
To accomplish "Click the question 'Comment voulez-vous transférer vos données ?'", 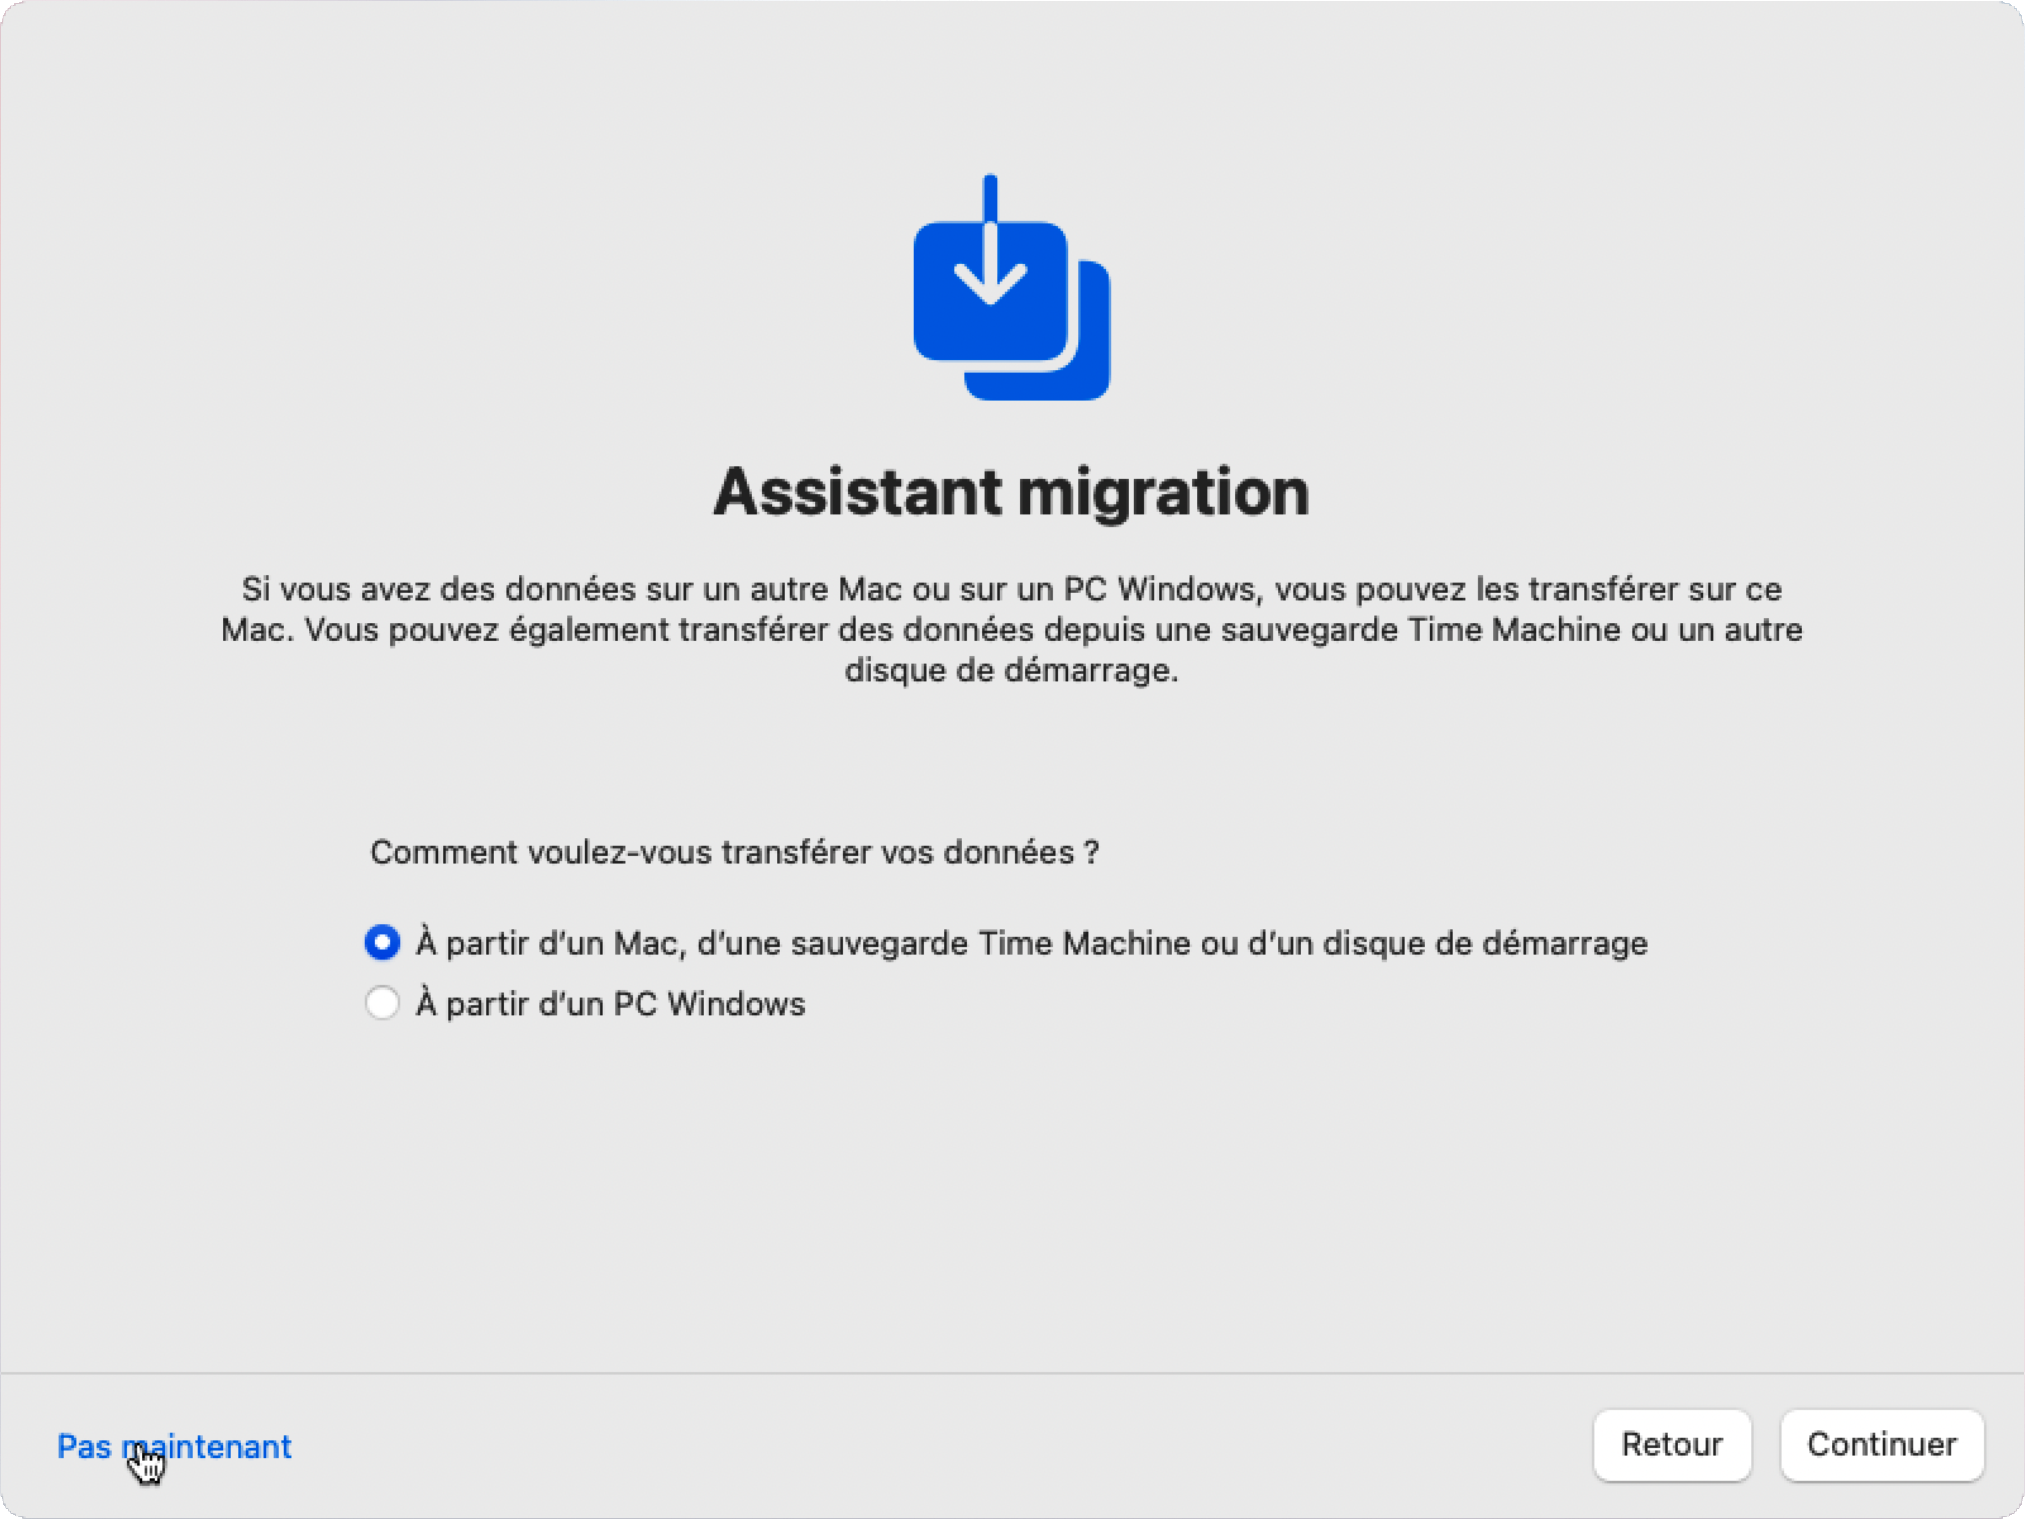I will pyautogui.click(x=734, y=852).
